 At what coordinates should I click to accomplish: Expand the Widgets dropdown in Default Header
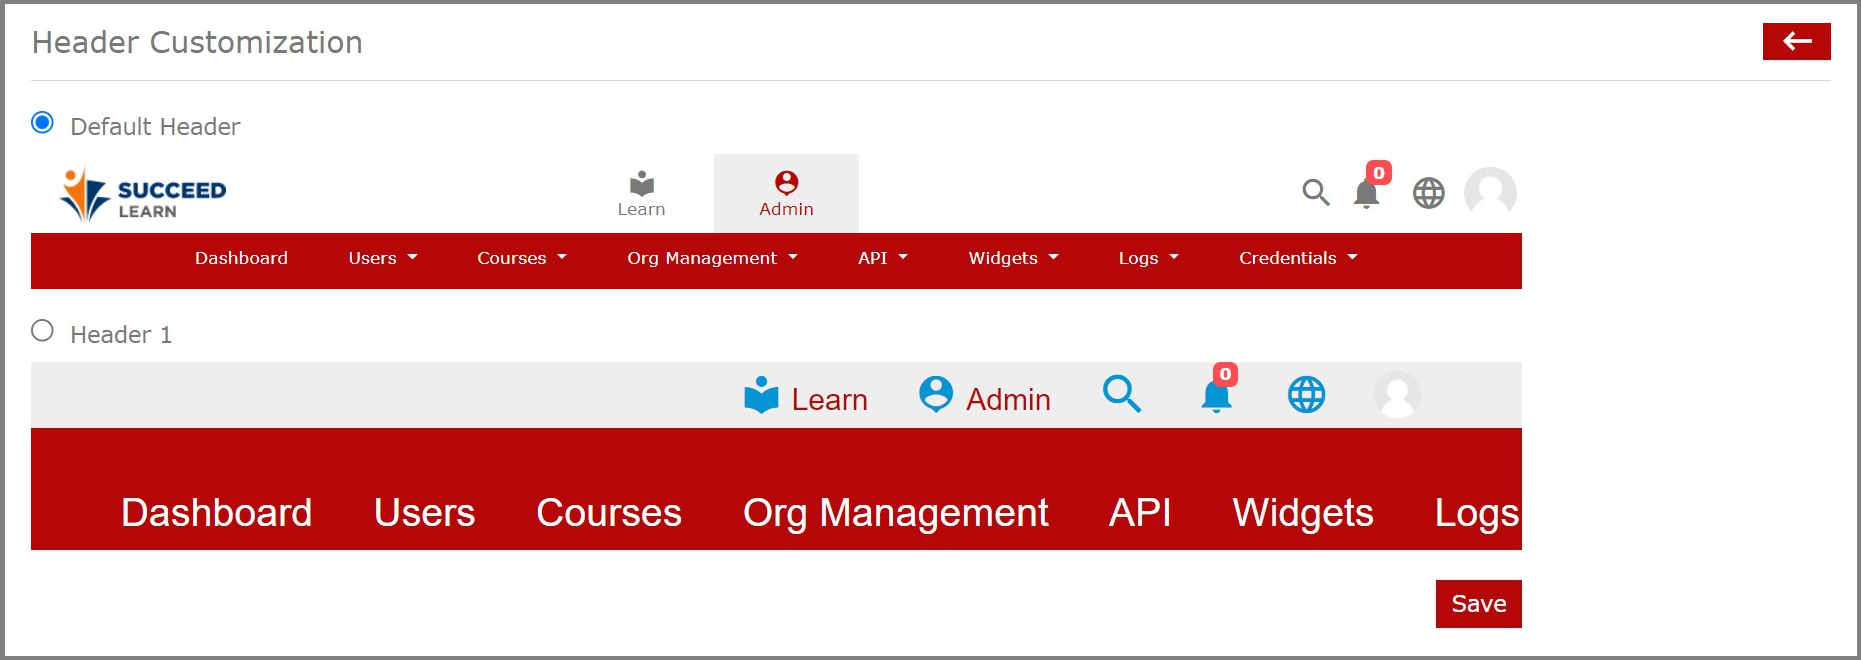(x=1013, y=258)
